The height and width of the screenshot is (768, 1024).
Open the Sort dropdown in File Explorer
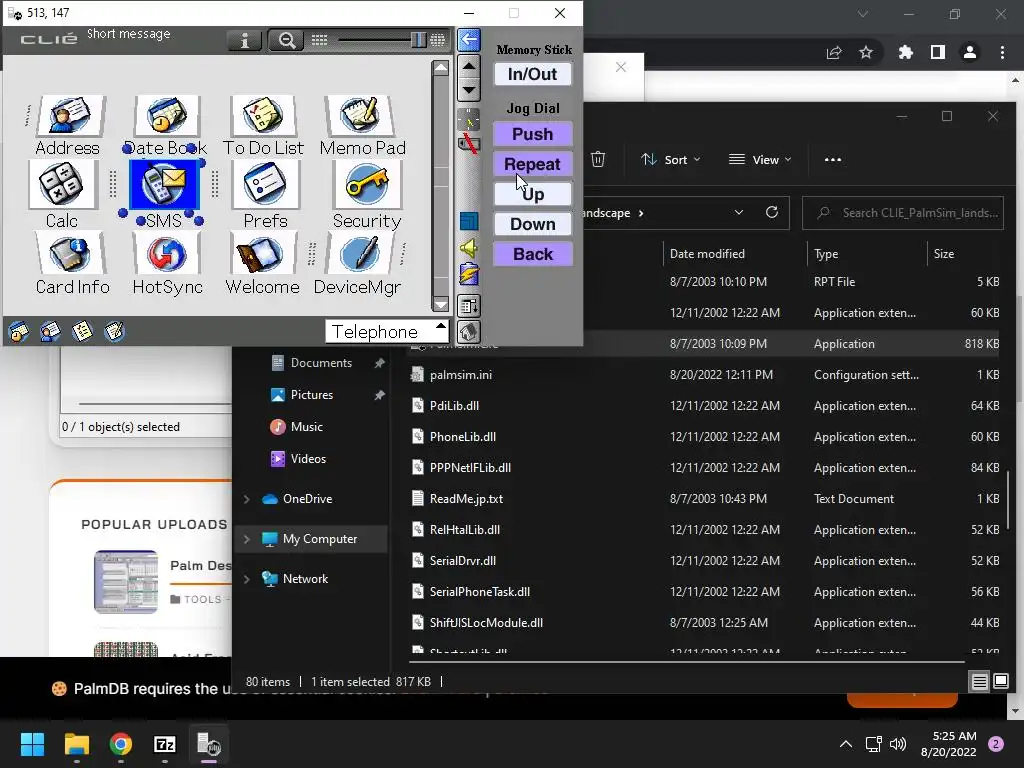click(671, 159)
